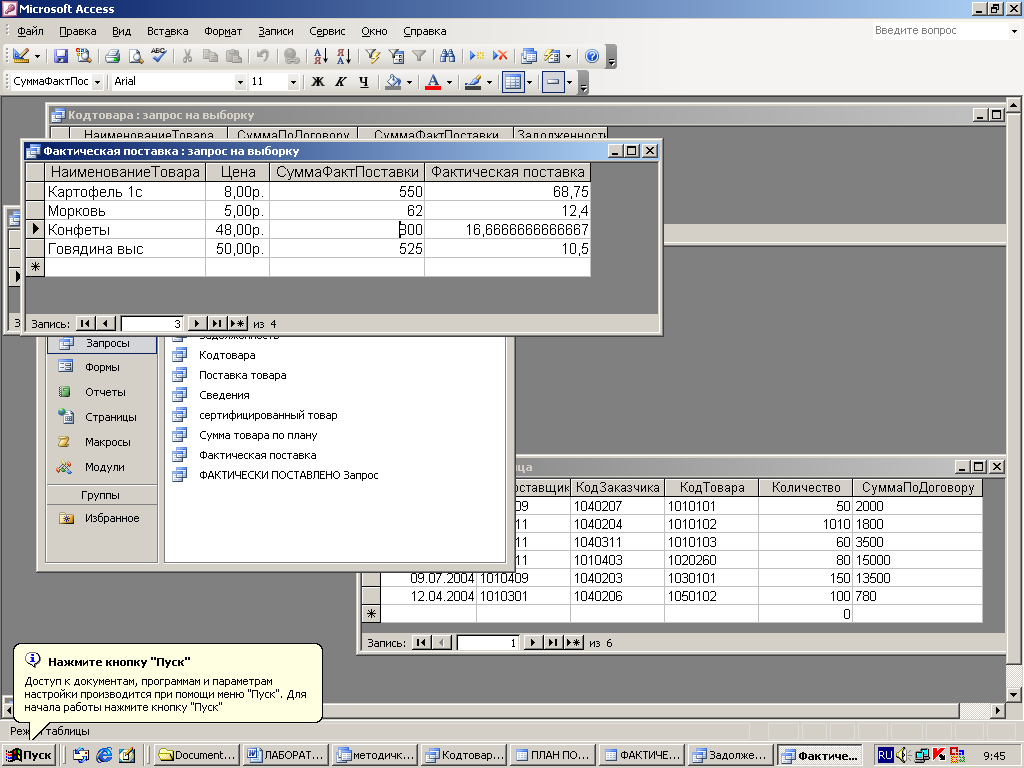Screen dimensions: 1024x768
Task: Click column header Цена
Action: [x=238, y=172]
